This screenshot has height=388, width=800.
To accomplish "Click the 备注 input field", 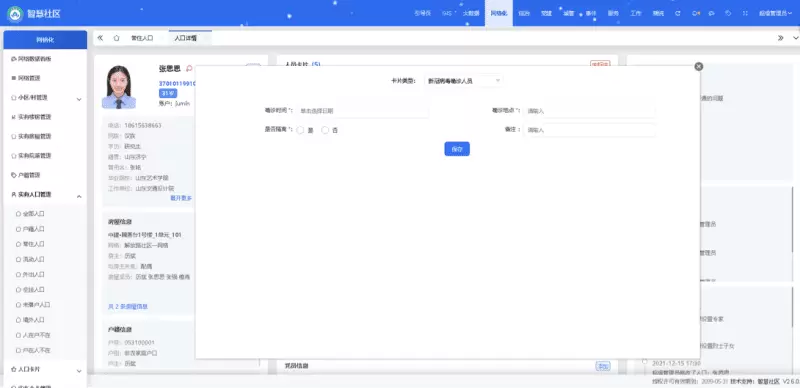I will pos(589,130).
